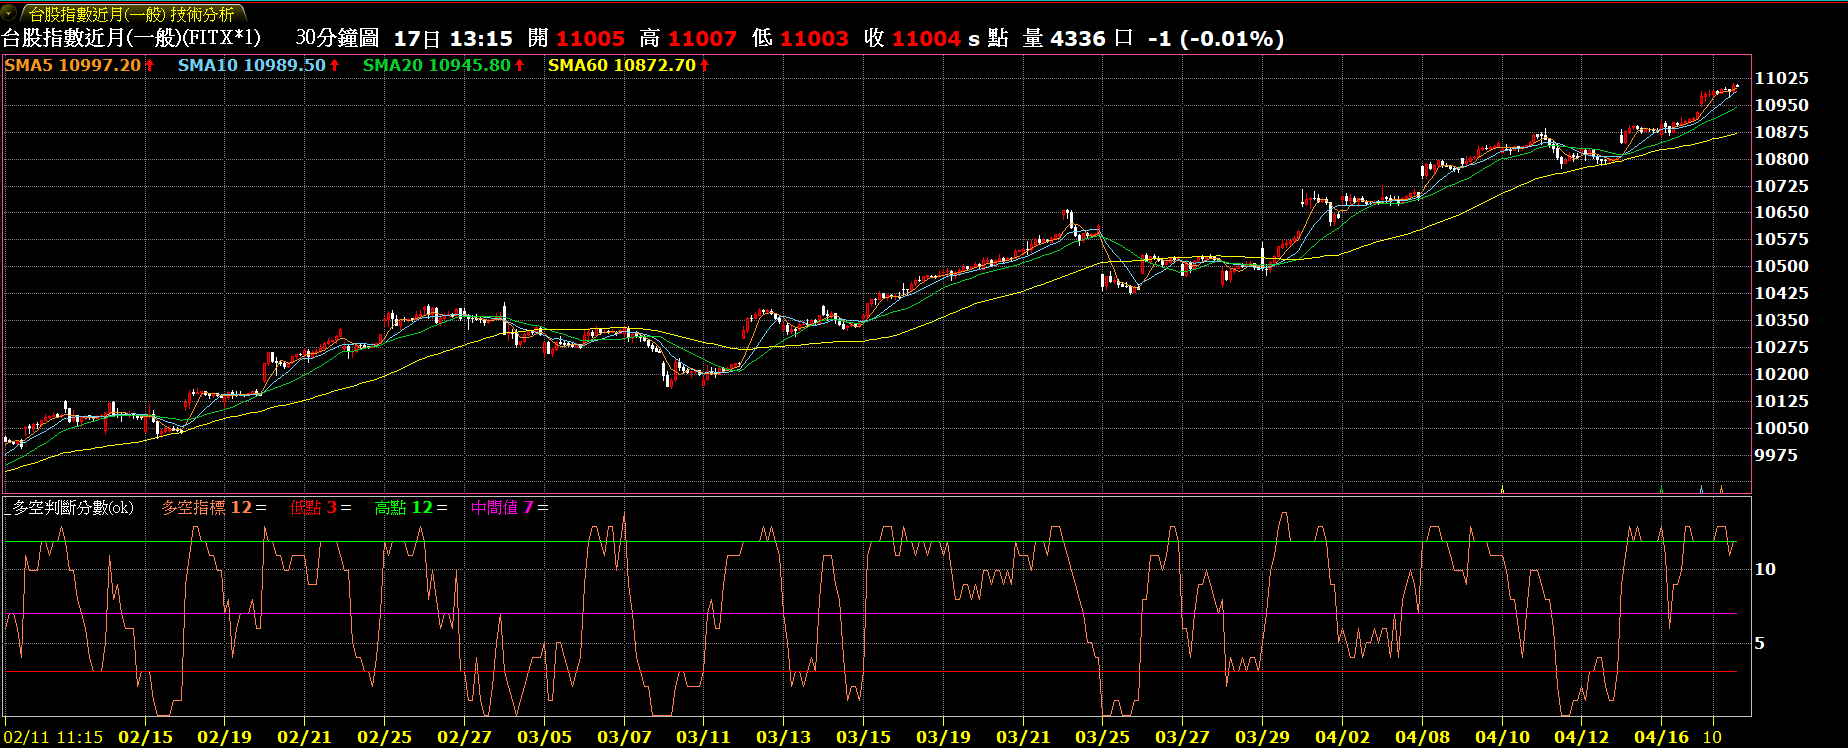
Task: Select the 多空指標 12 legend label
Action: pos(207,508)
